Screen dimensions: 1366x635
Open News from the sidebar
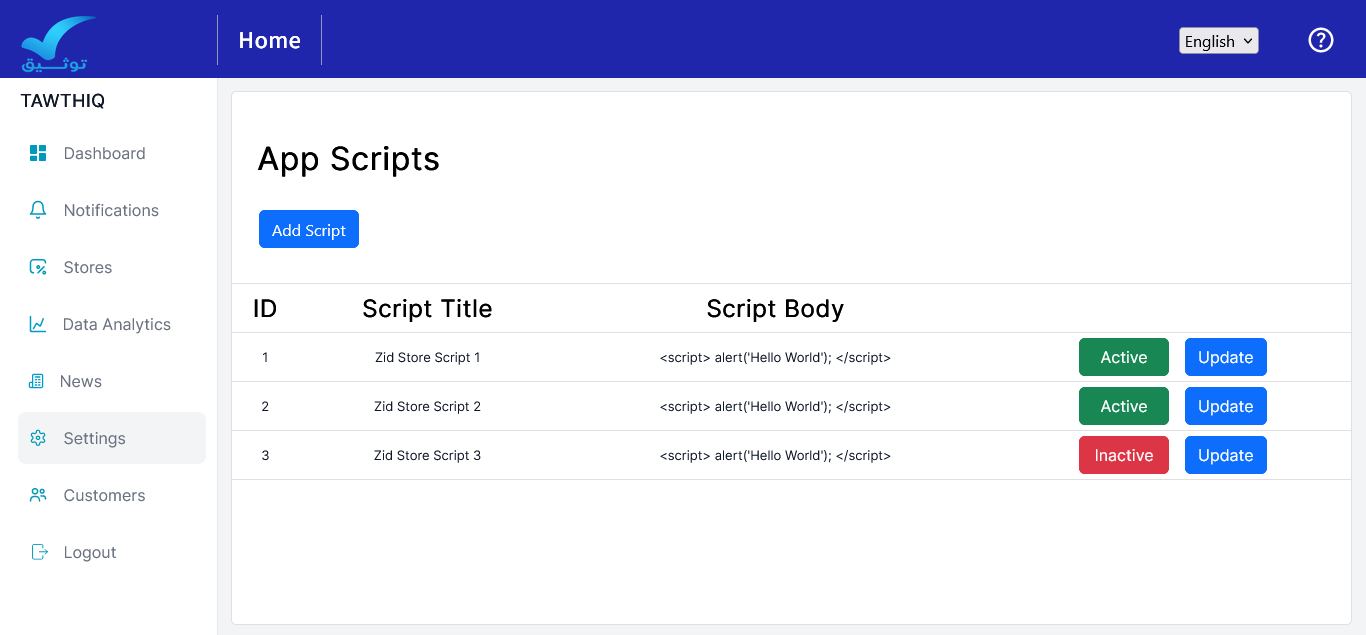(x=112, y=381)
